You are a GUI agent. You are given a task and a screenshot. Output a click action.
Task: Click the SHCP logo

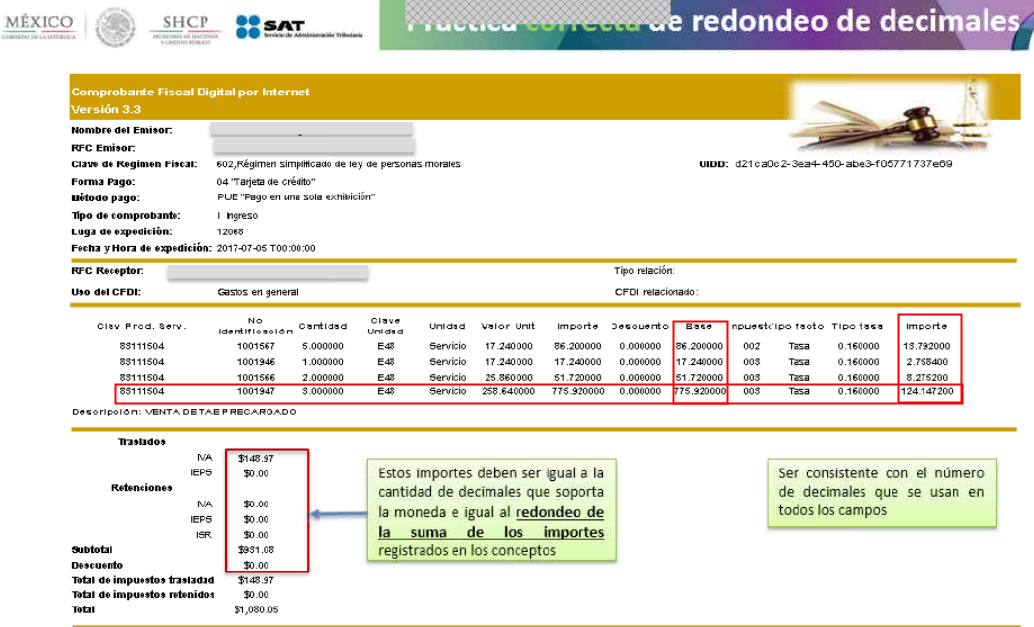(185, 29)
